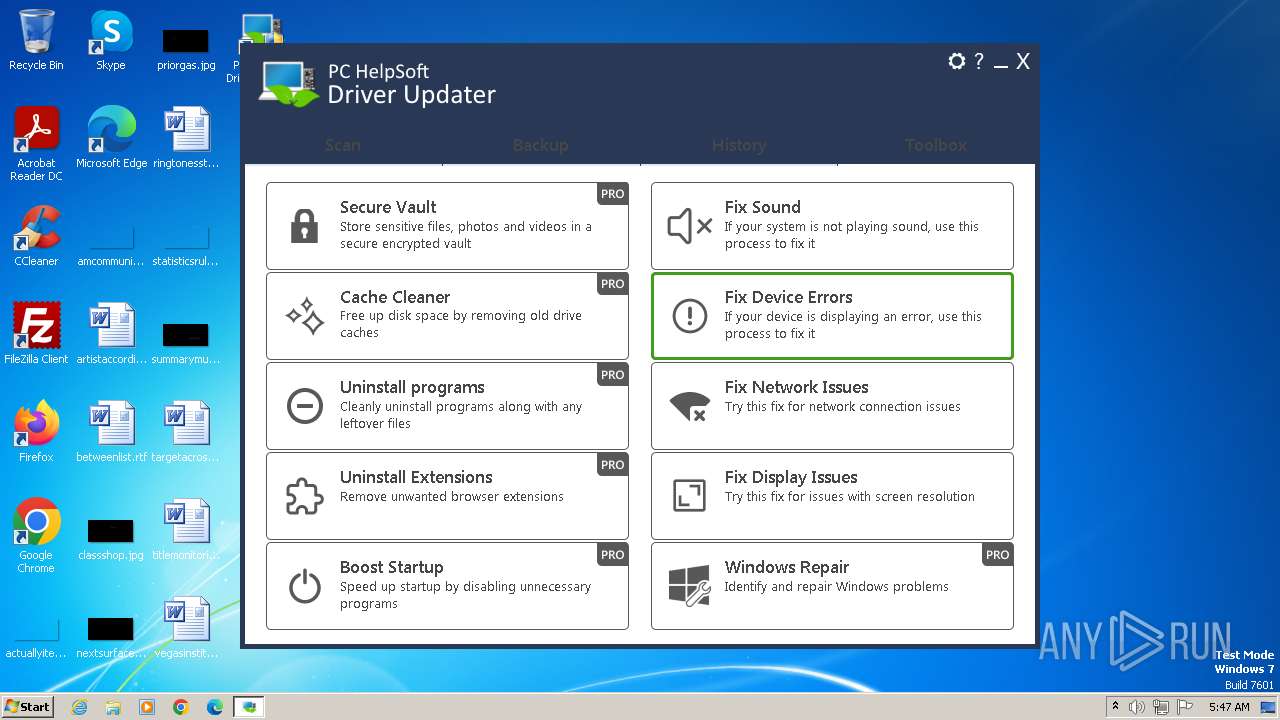This screenshot has width=1280, height=720.
Task: Open the Secure Vault padlock icon
Action: (x=304, y=227)
